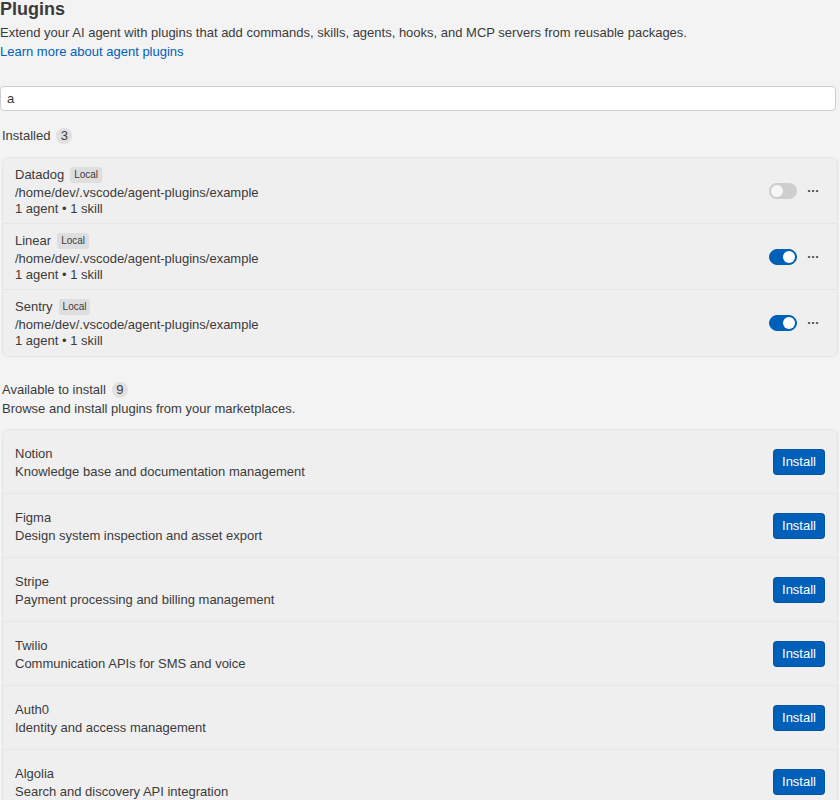Select the Datadog plugin name
Screen dimensions: 840x800
(39, 175)
